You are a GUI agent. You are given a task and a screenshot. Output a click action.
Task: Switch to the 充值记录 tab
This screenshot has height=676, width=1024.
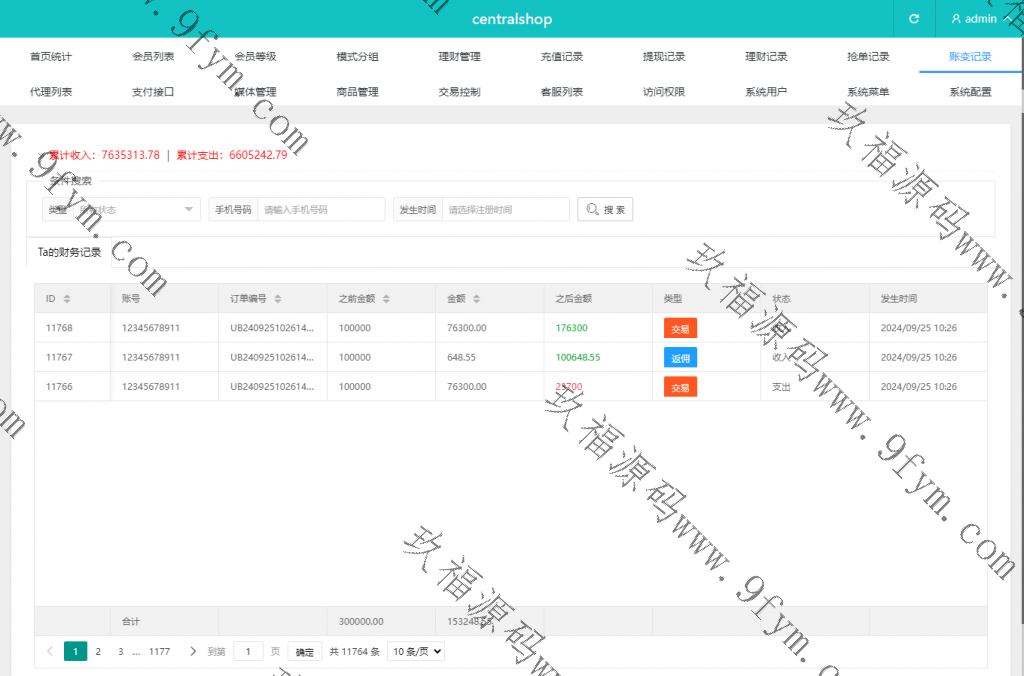(x=562, y=56)
